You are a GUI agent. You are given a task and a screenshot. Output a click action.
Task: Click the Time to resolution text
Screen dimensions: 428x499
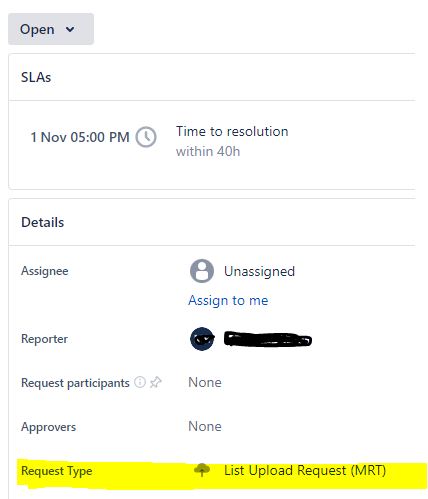(x=232, y=131)
